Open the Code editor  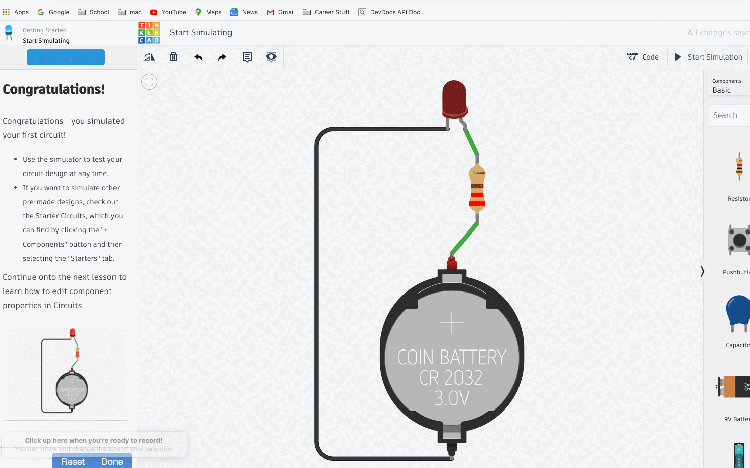(642, 57)
